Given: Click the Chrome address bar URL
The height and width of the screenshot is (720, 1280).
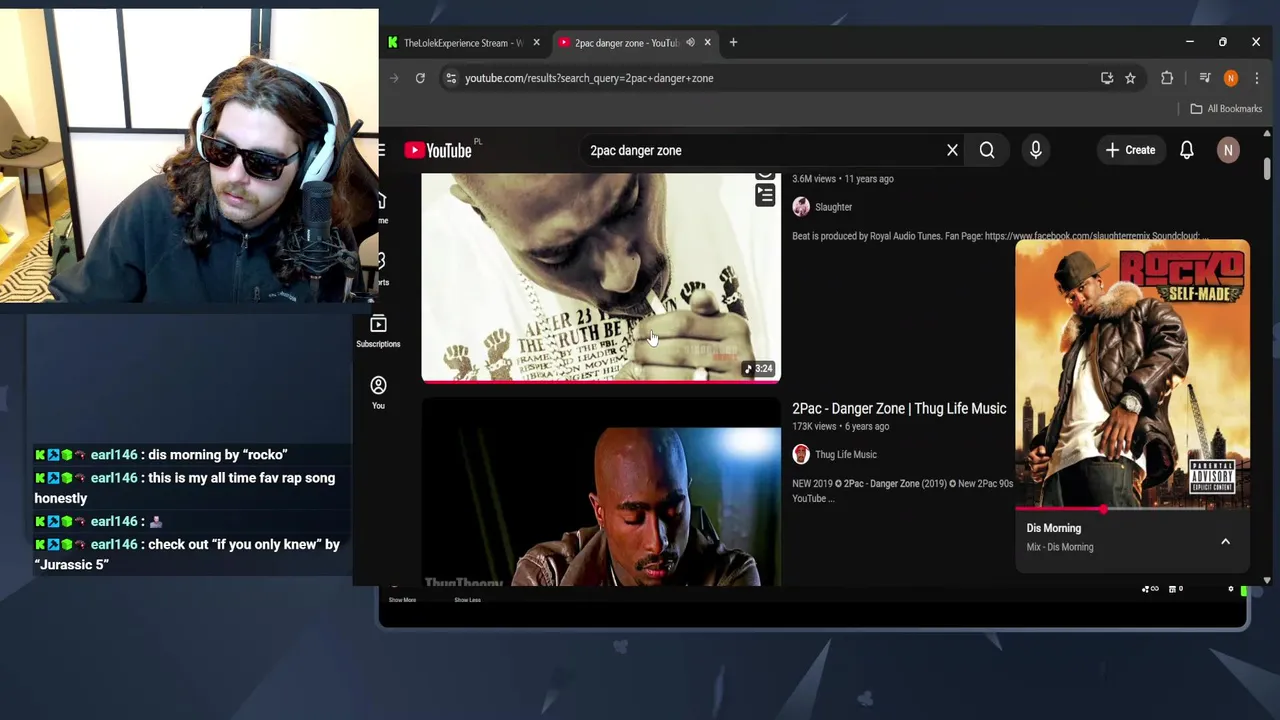Looking at the screenshot, I should coord(589,78).
